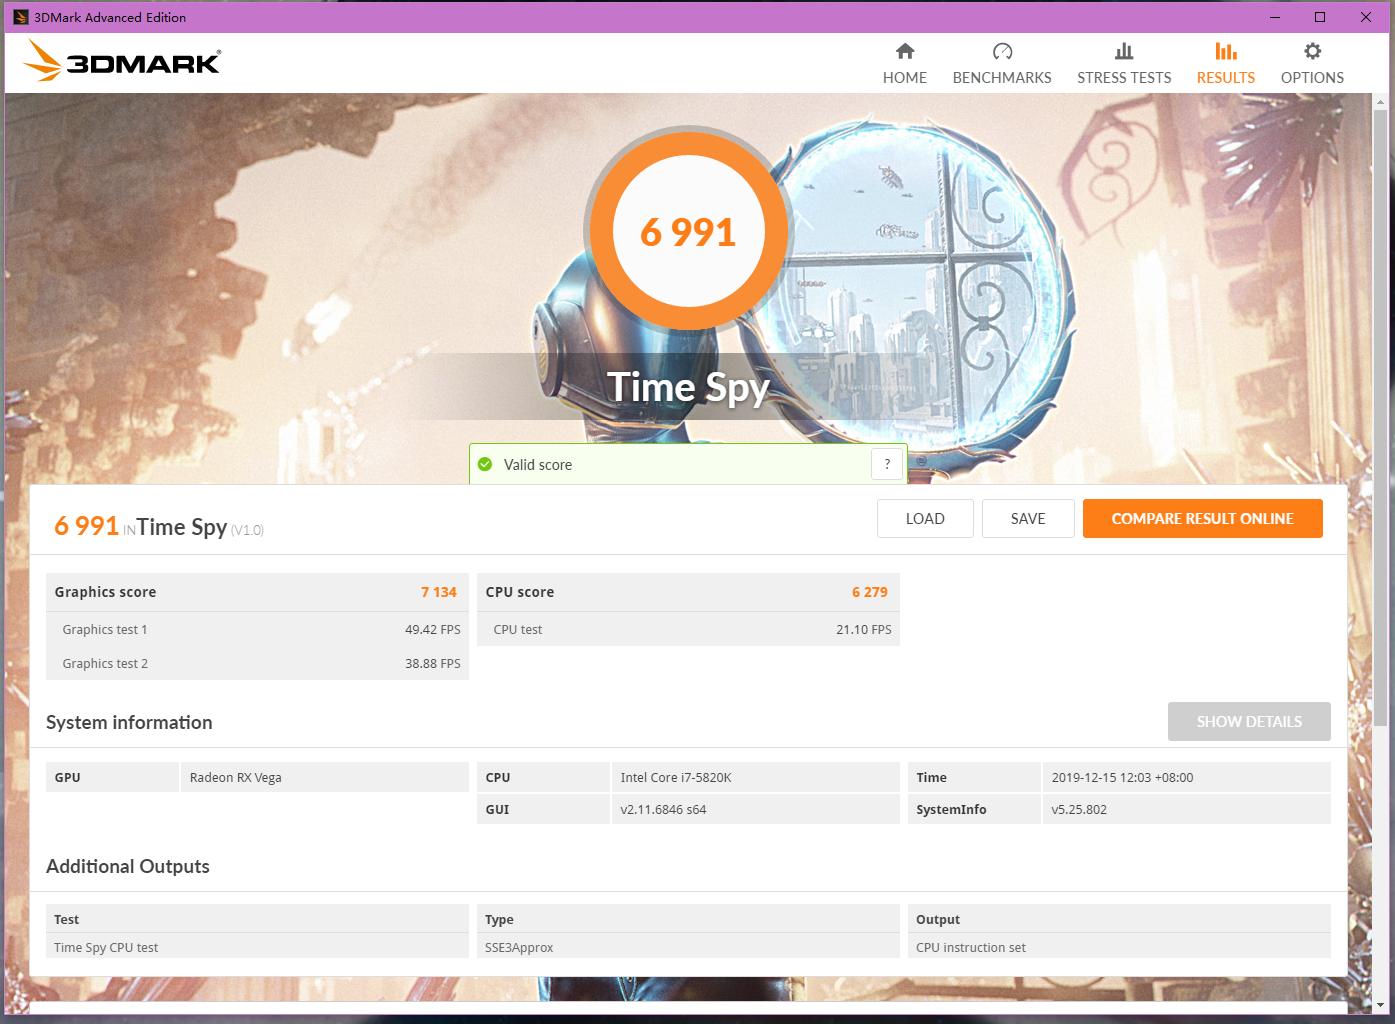Go to the OPTIONS tab
Viewport: 1395px width, 1024px height.
pos(1313,64)
